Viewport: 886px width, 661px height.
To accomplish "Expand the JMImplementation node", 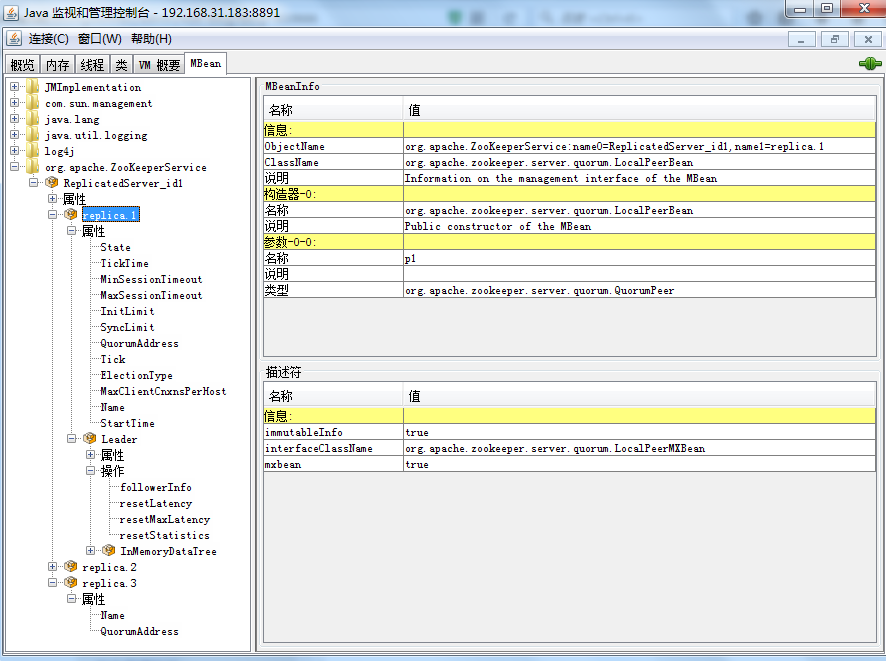I will point(15,87).
